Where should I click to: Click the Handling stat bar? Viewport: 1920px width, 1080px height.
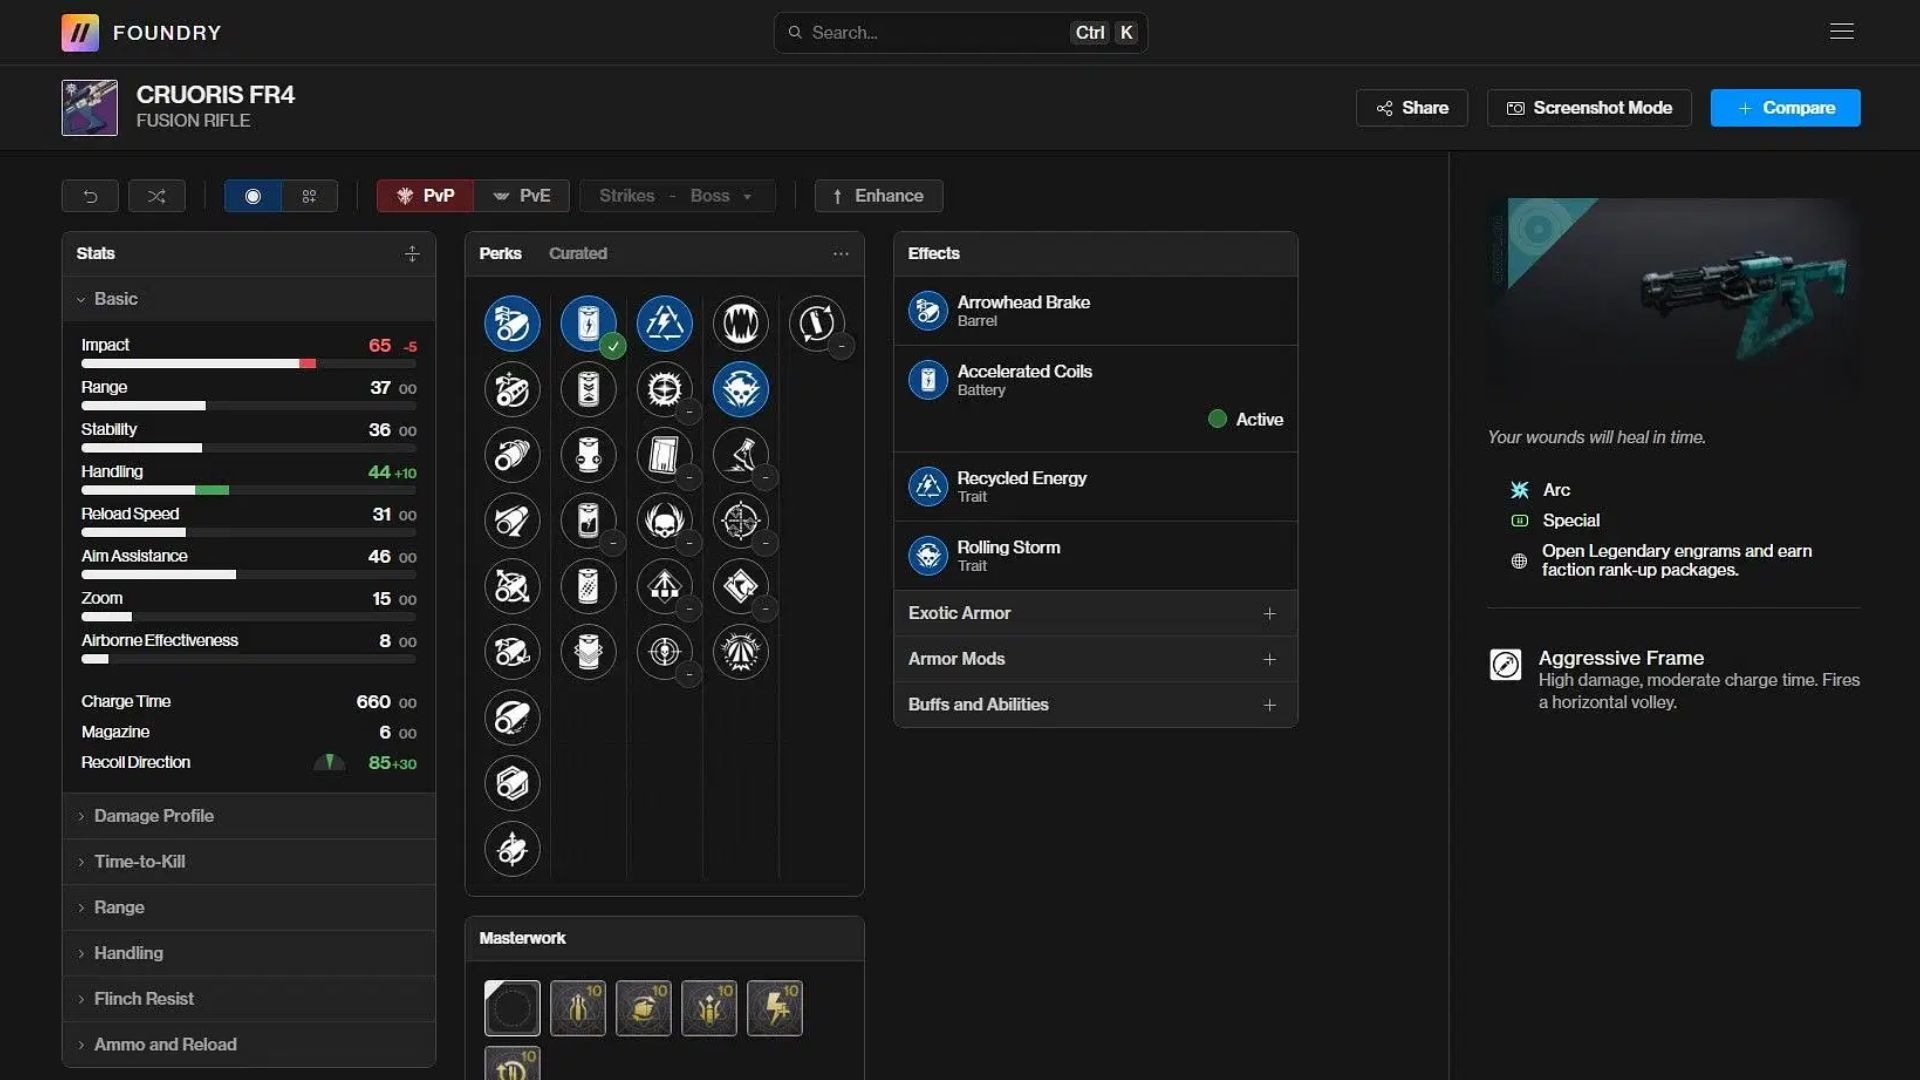(248, 490)
